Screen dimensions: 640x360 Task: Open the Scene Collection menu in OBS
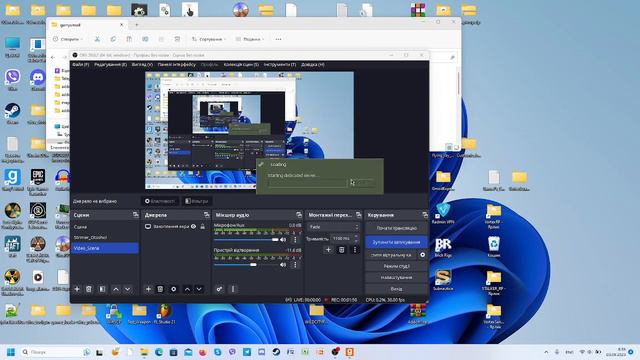coord(241,64)
